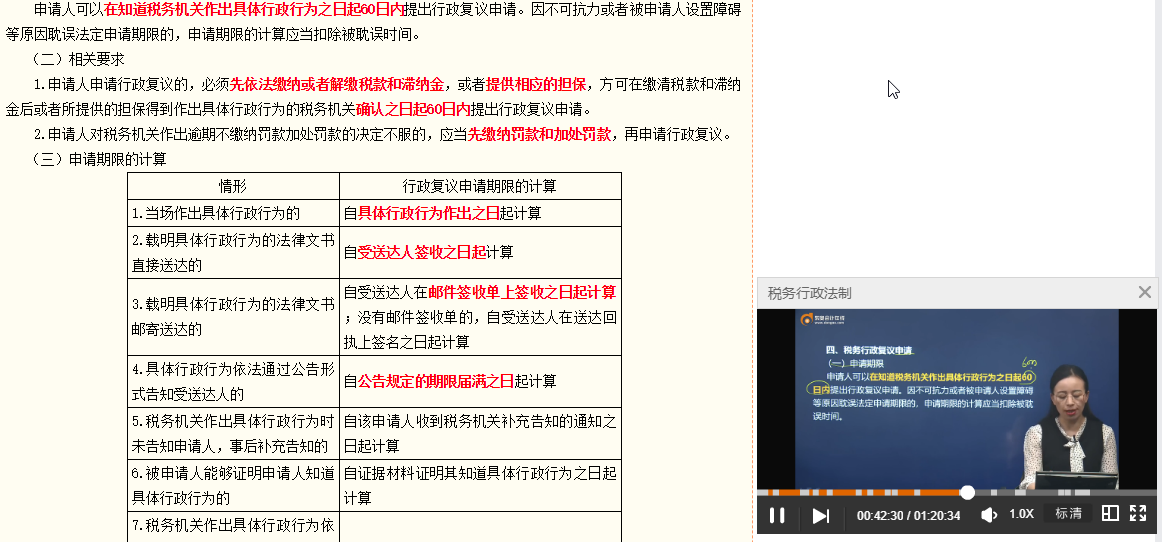Click the （三）申请期限的计算 heading

coord(99,159)
